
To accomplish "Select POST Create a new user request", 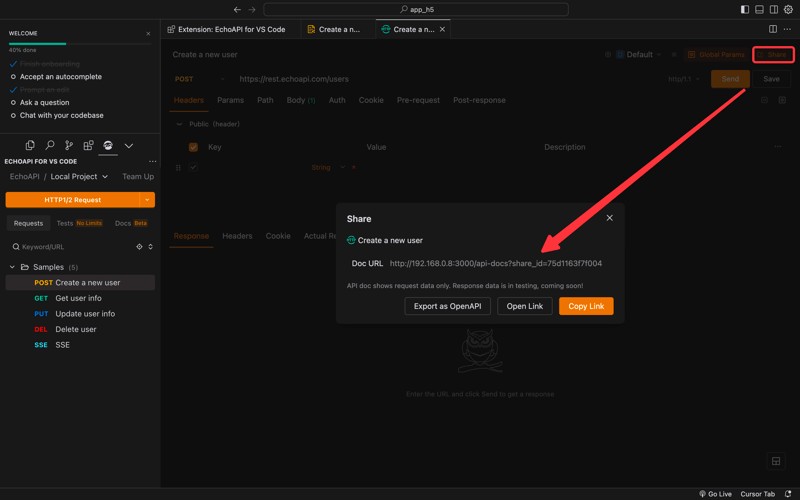I will [80, 283].
